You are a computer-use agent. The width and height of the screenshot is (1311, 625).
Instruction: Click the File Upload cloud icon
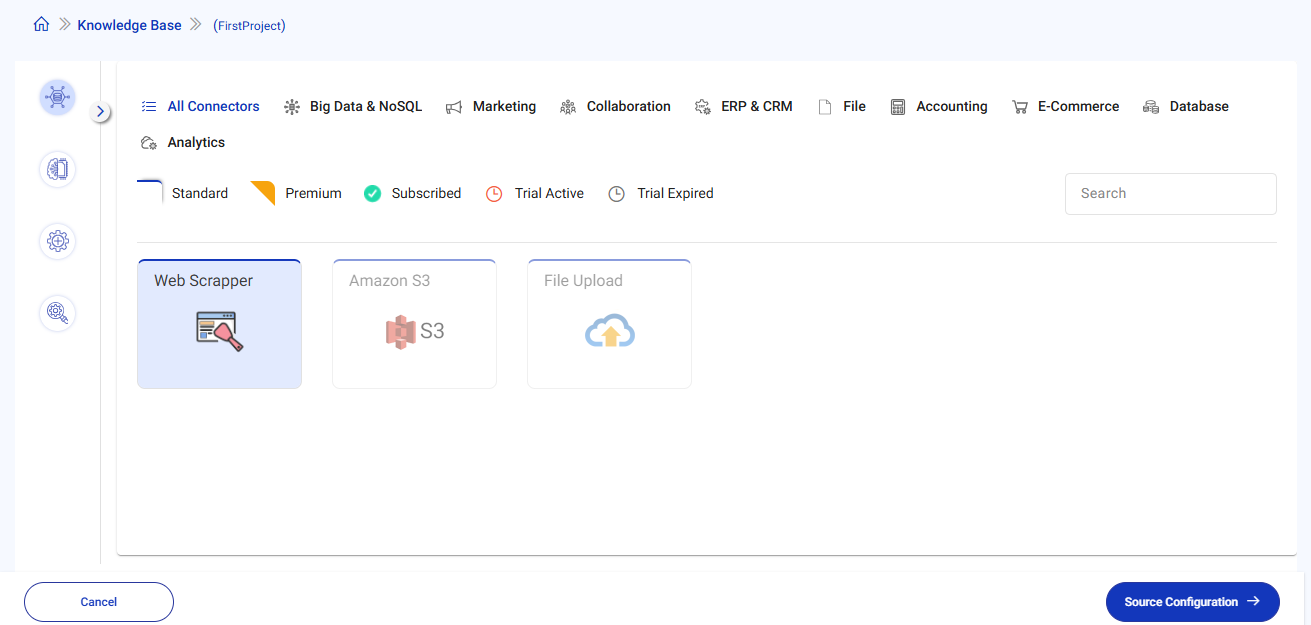click(x=610, y=331)
